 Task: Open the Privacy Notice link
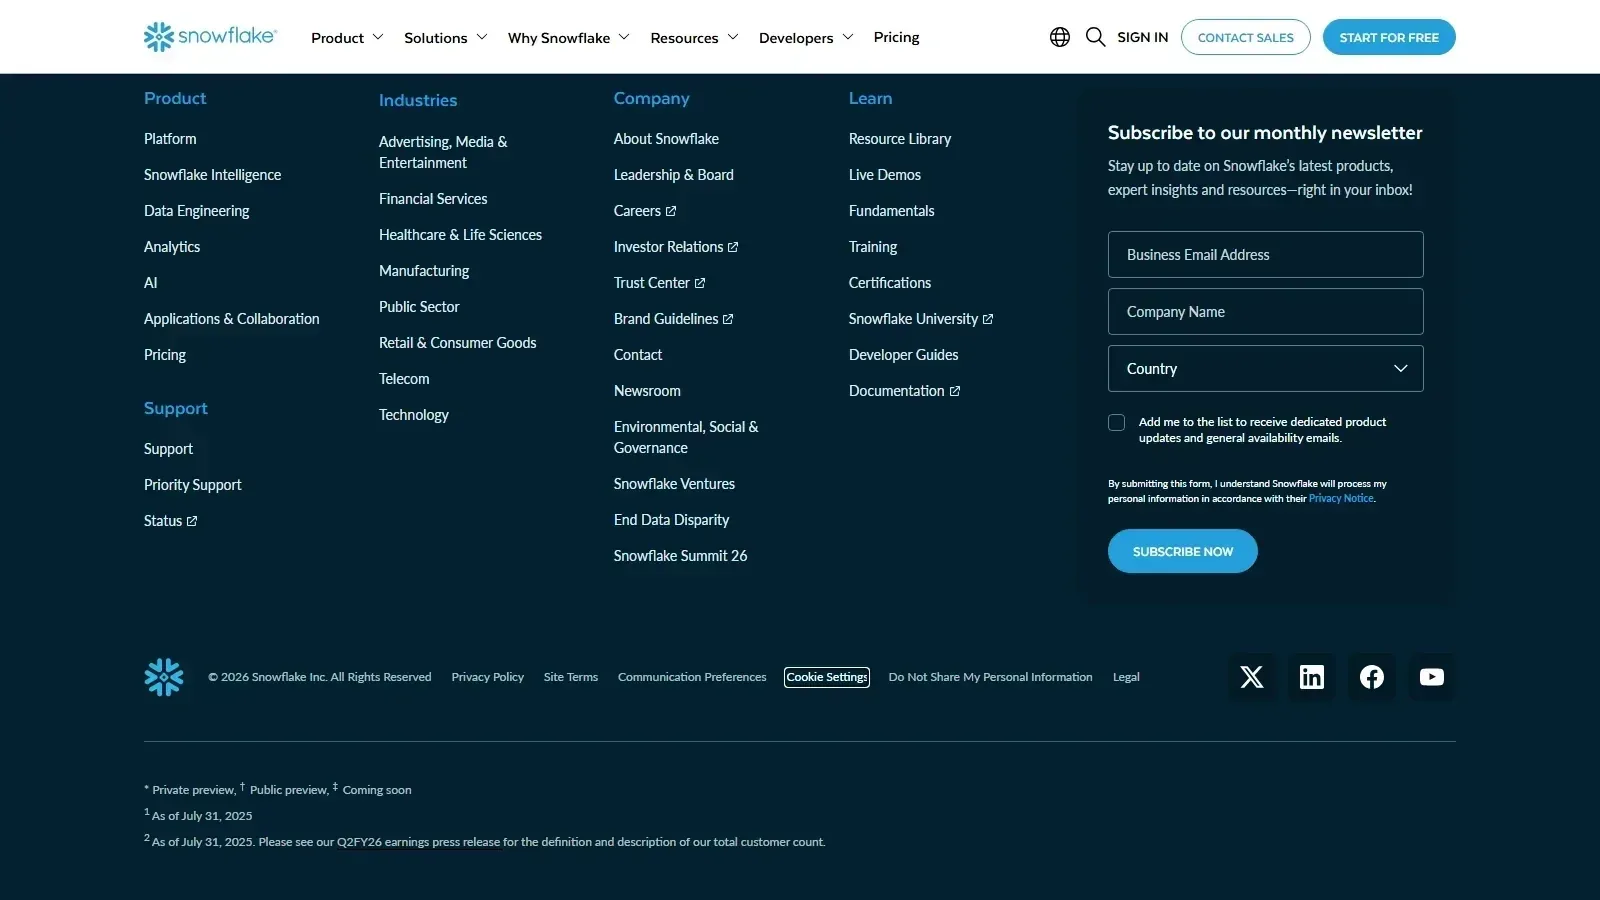(1341, 498)
